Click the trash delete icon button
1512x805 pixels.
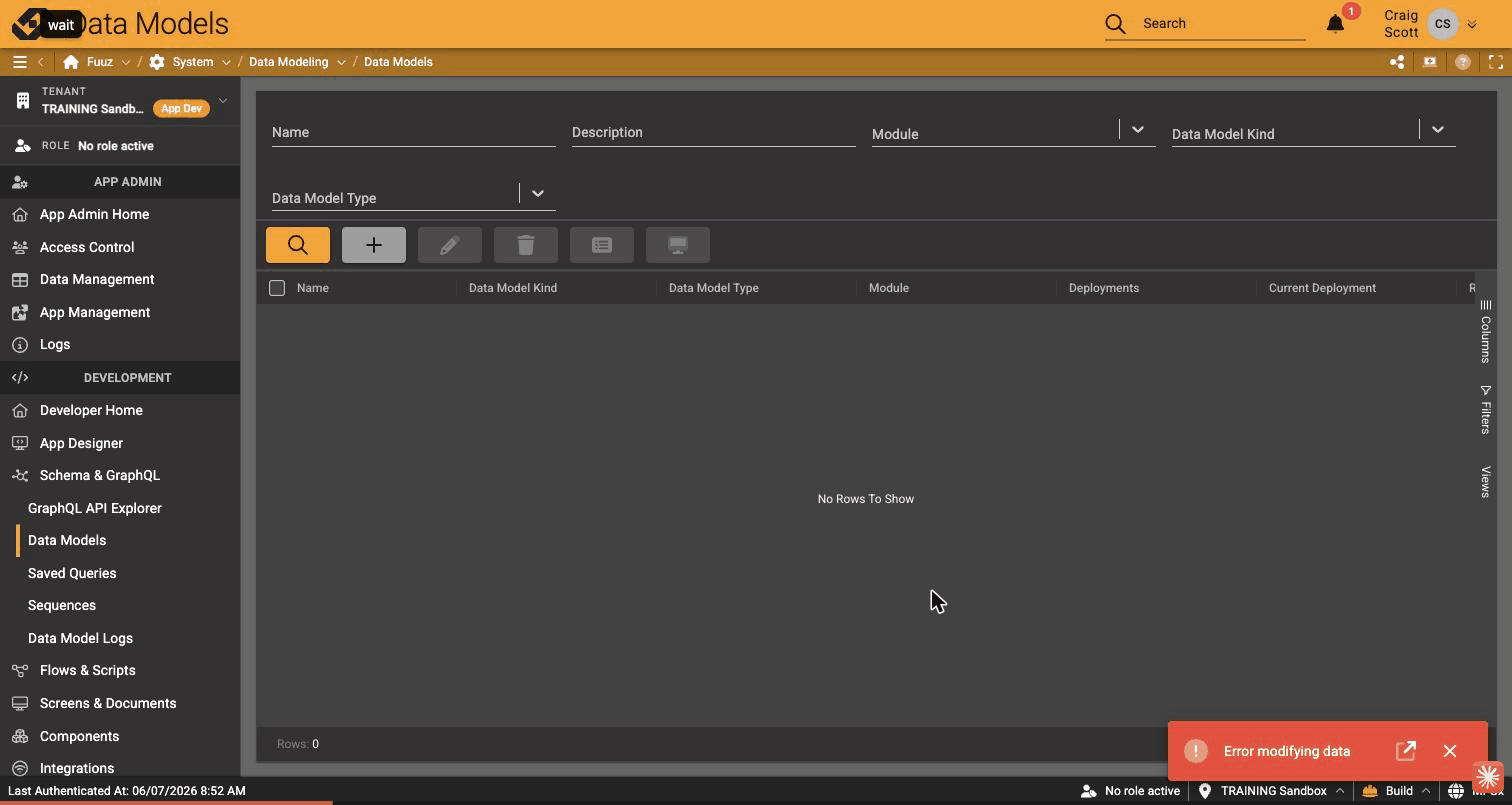[526, 245]
